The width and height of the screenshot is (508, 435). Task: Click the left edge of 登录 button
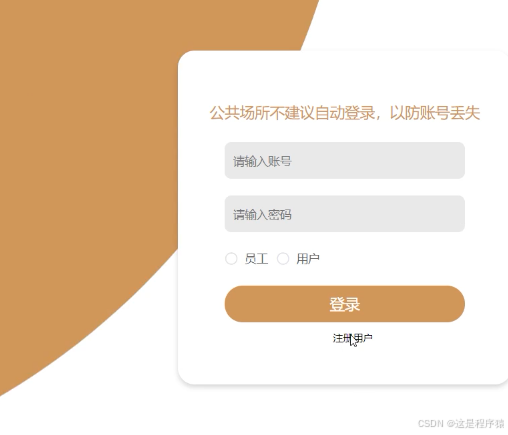[233, 304]
